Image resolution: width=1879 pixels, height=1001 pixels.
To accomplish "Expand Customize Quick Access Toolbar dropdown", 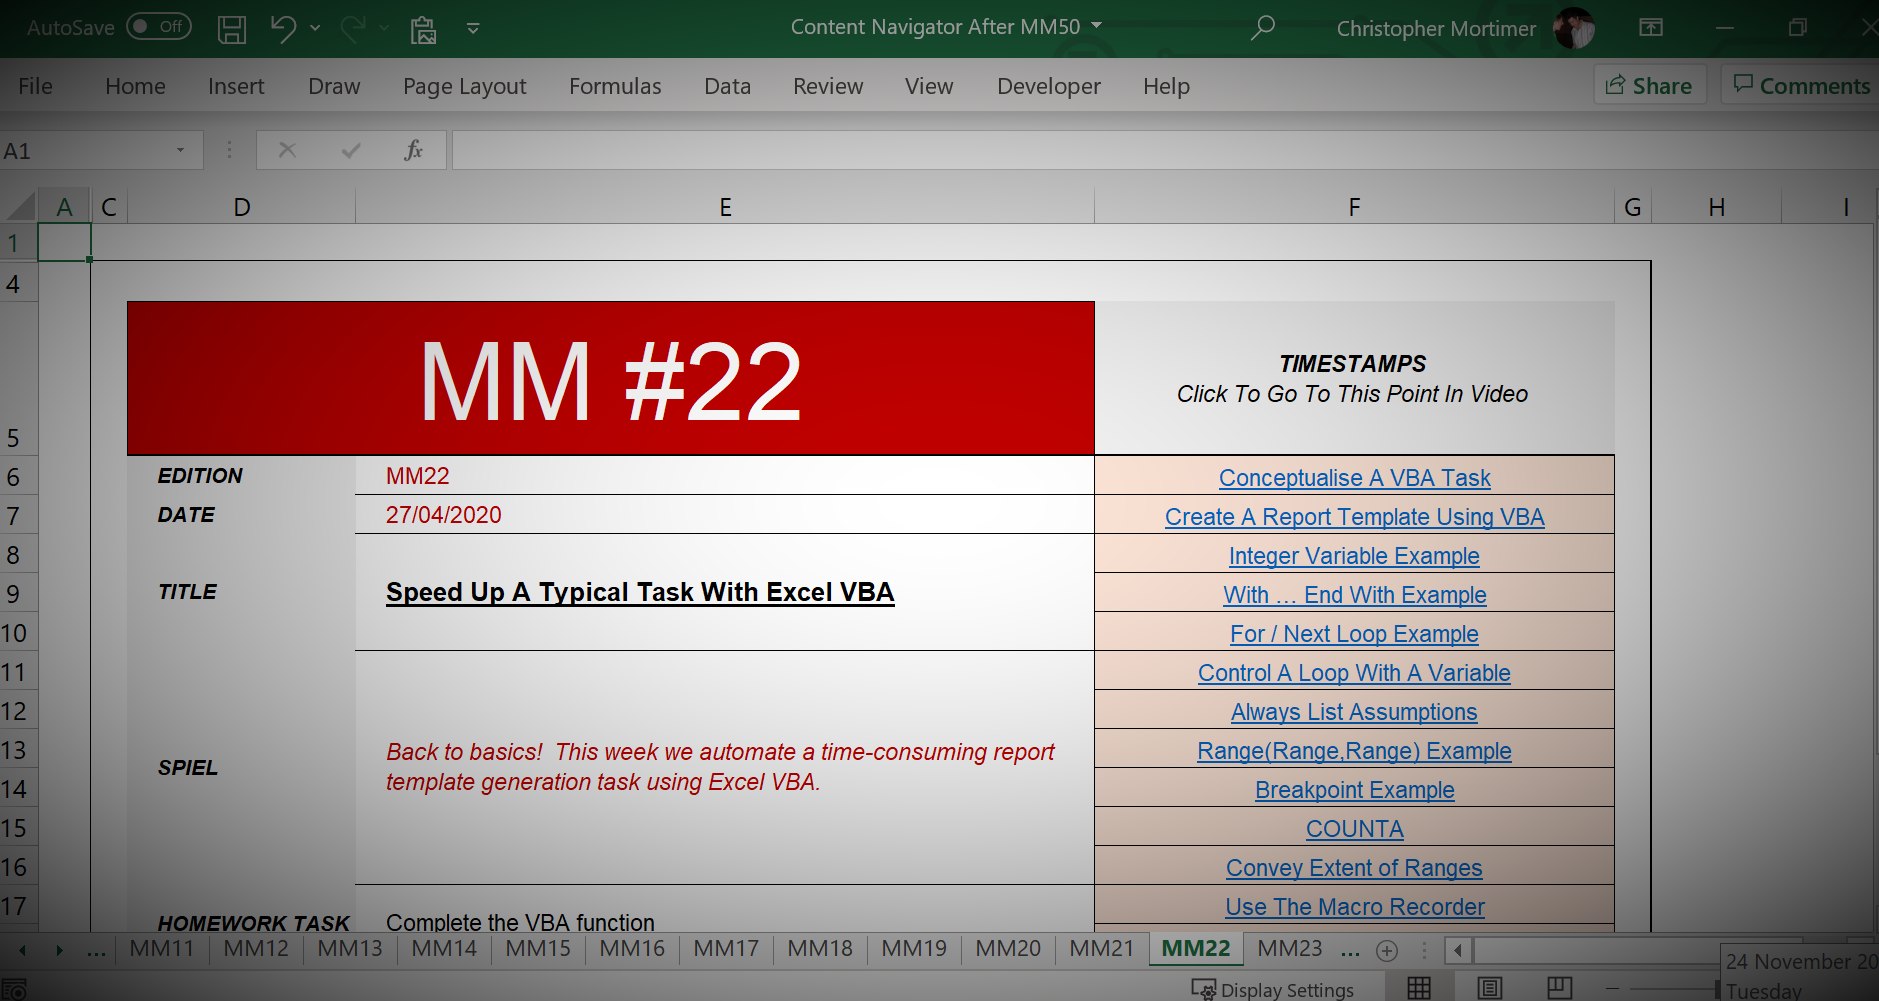I will pyautogui.click(x=473, y=29).
